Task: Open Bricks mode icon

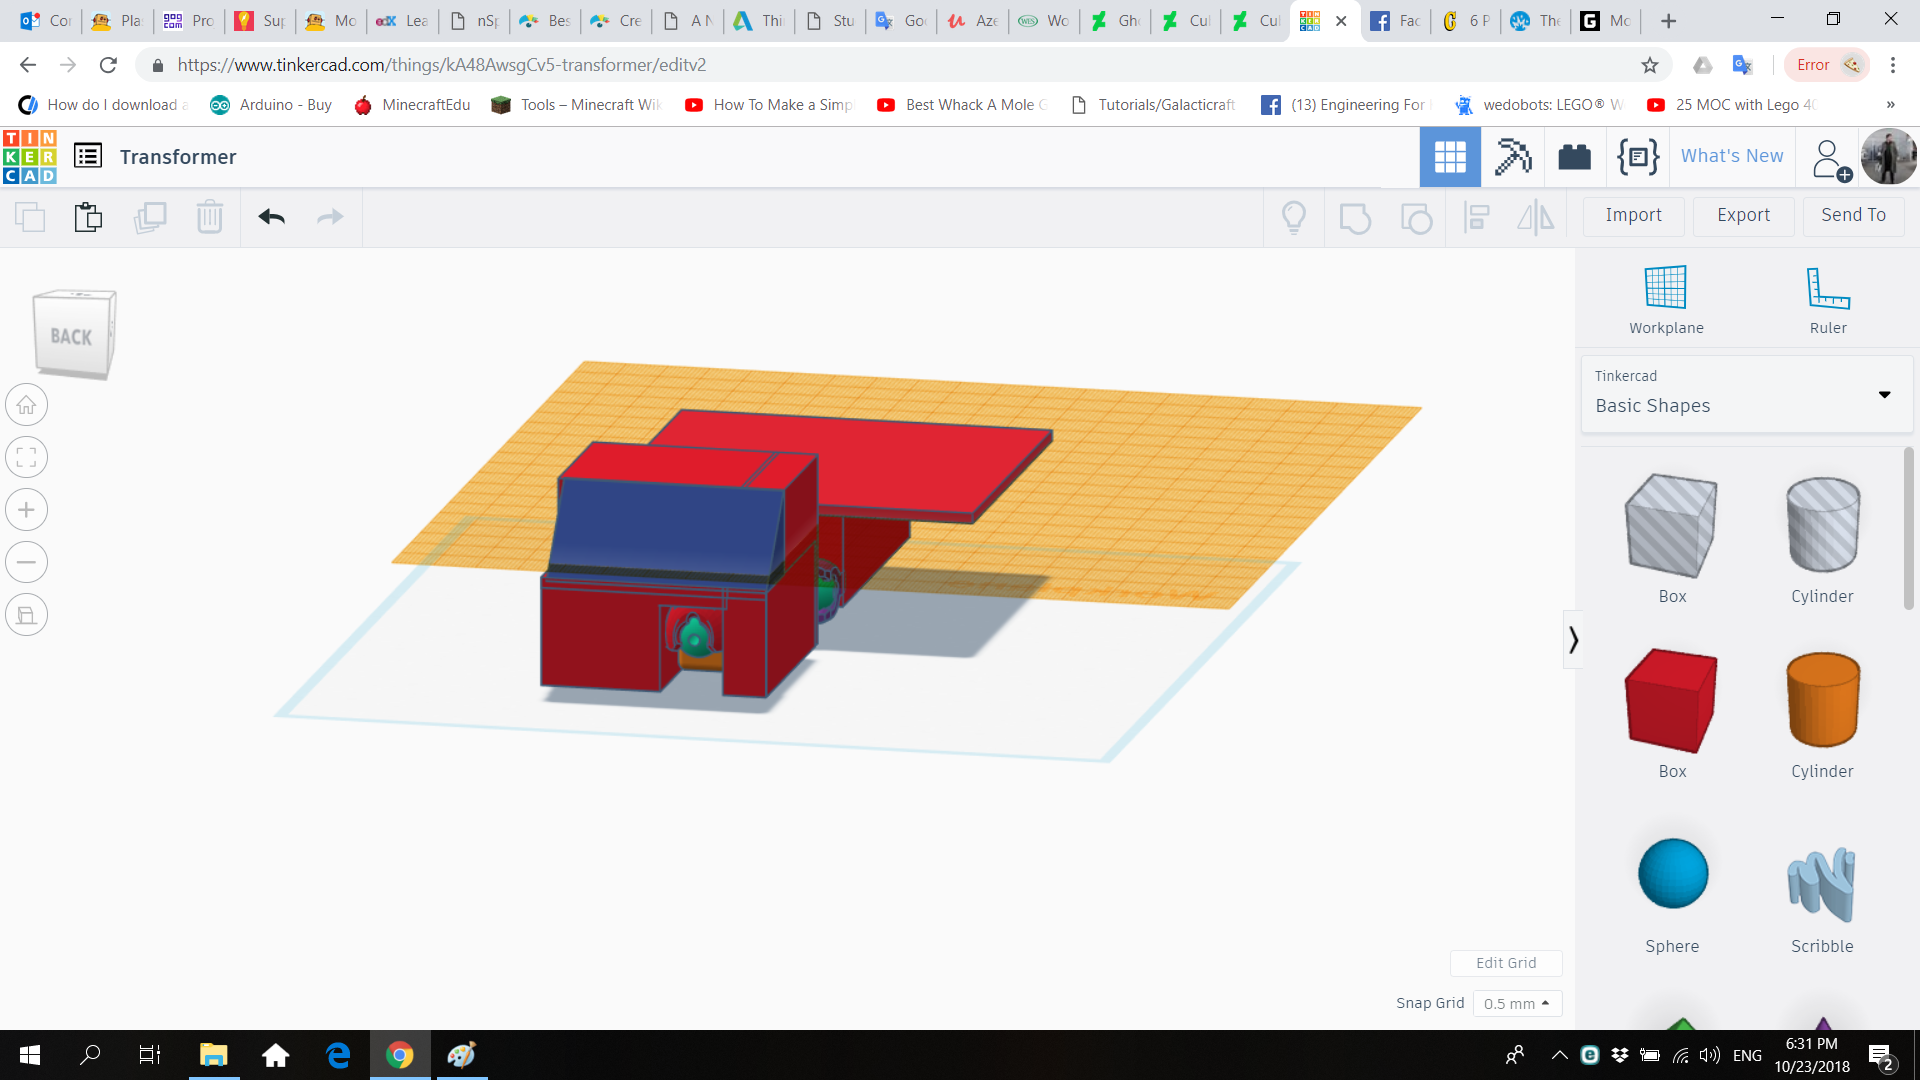Action: point(1574,157)
